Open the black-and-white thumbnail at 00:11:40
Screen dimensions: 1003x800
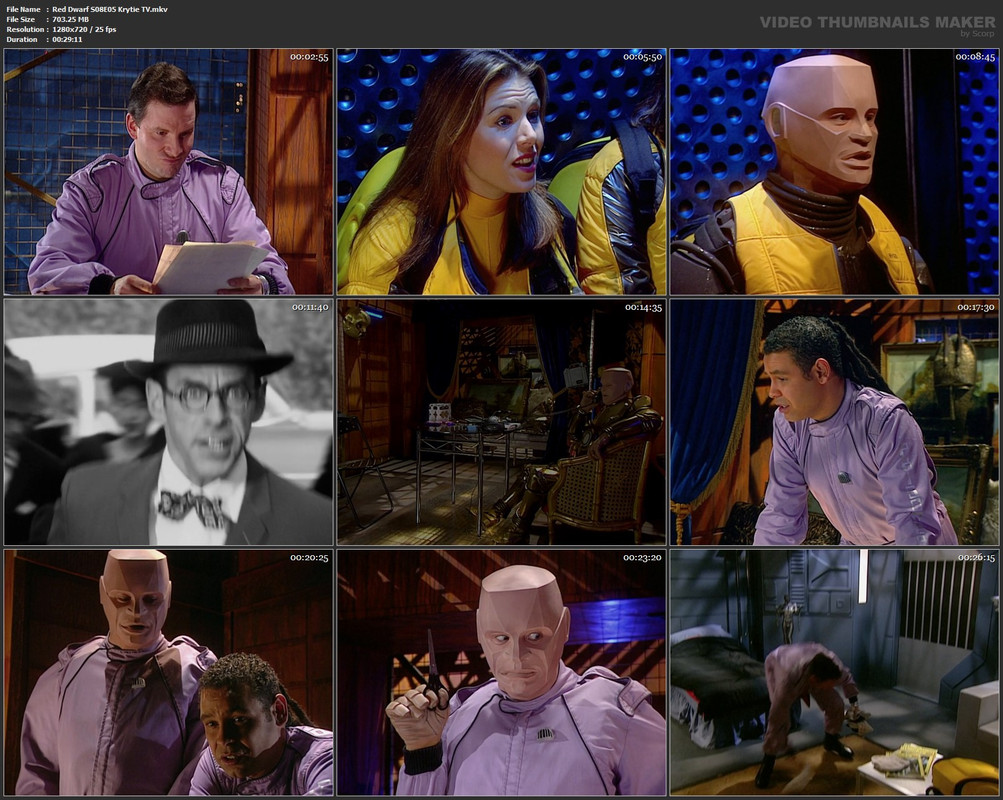click(x=168, y=422)
